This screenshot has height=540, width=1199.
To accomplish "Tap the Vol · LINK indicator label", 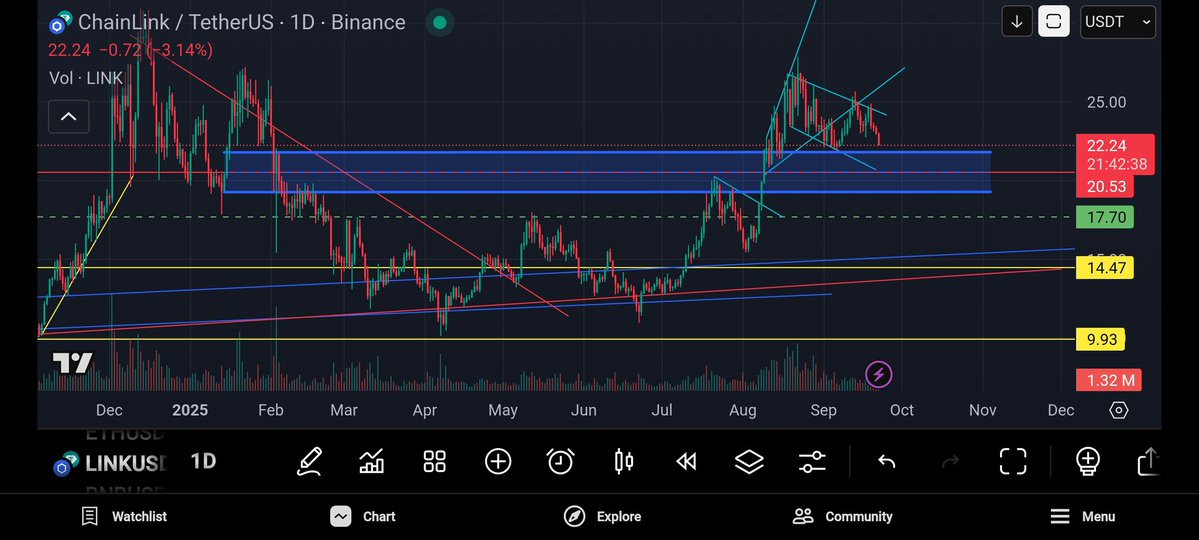I will (x=86, y=78).
